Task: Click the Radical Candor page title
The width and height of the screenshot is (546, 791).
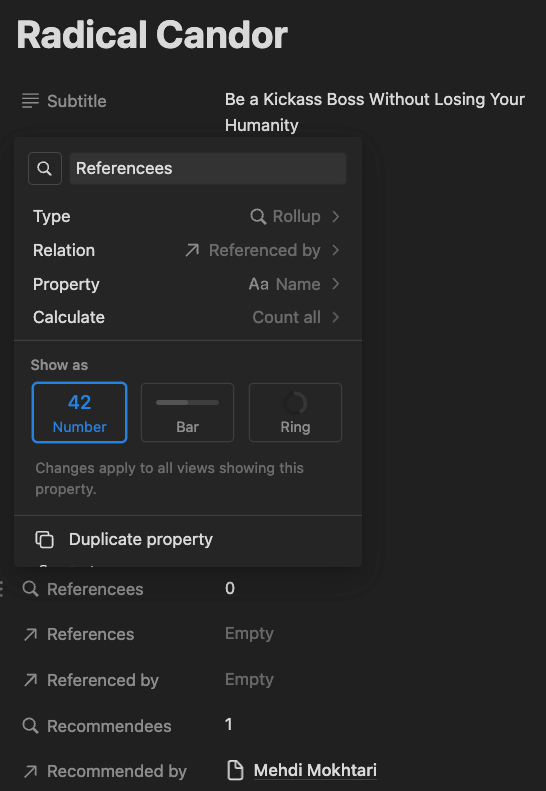Action: 152,35
